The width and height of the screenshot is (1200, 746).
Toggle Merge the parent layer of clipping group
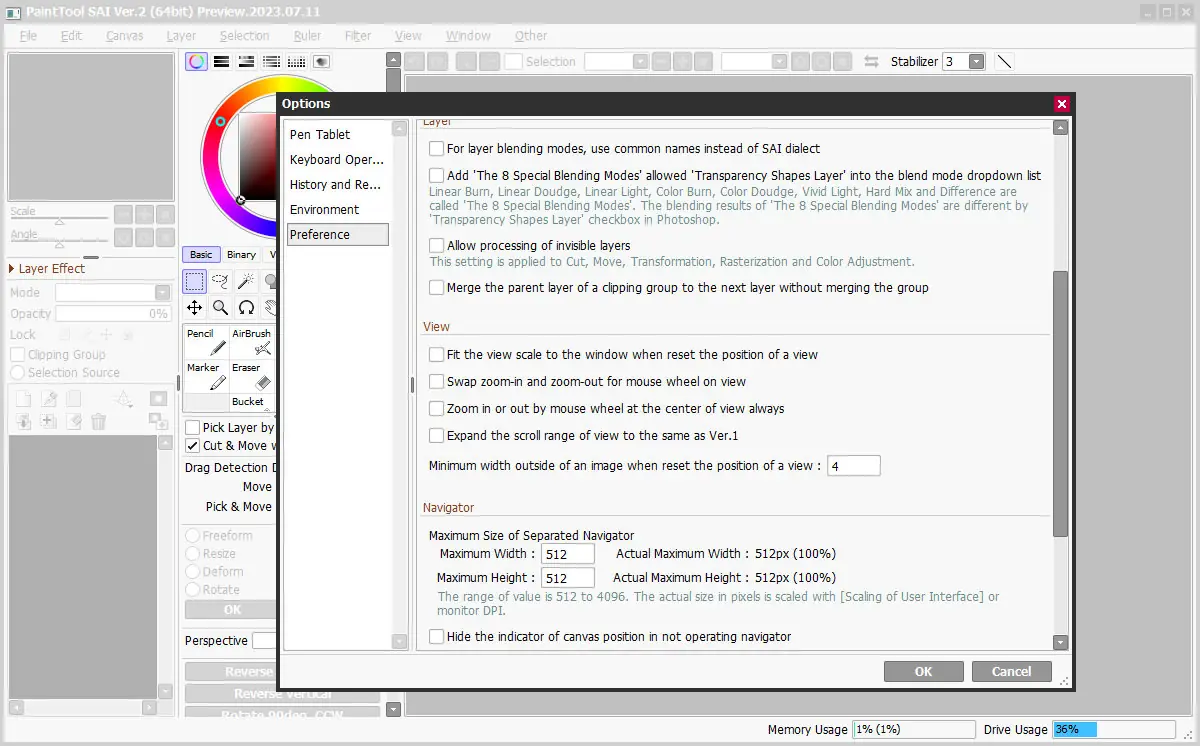[436, 287]
